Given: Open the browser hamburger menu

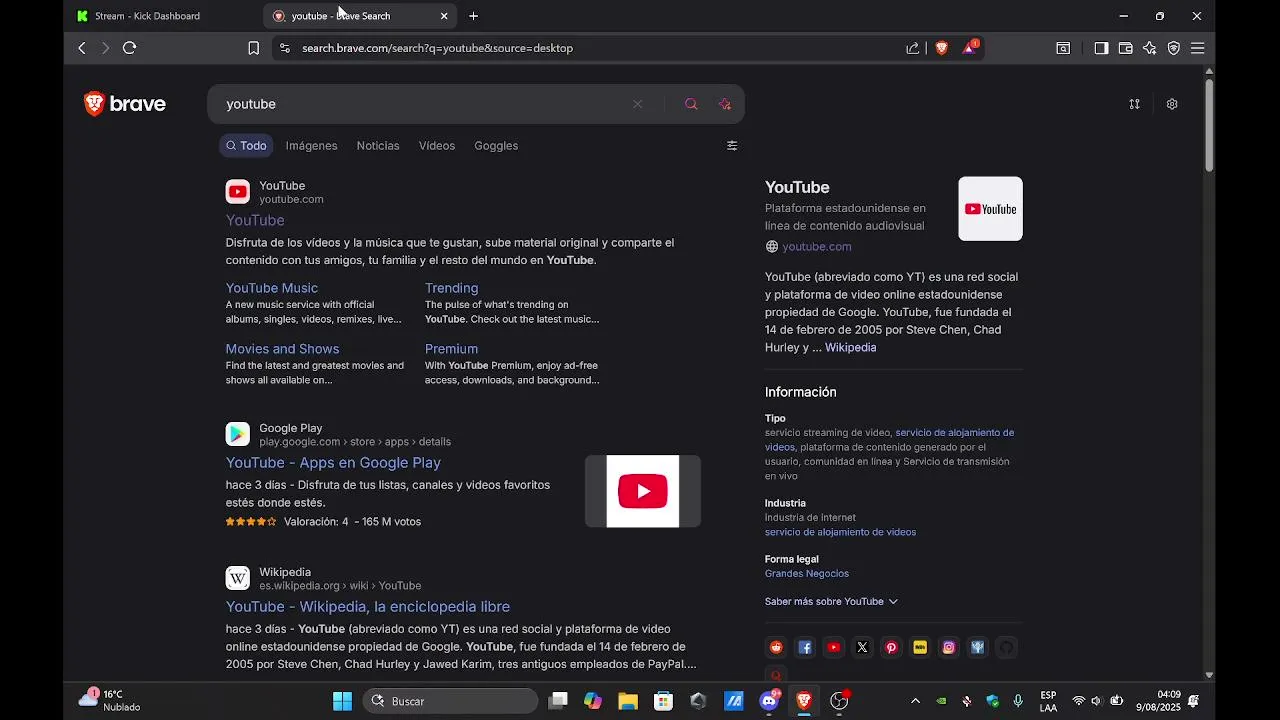Looking at the screenshot, I should pyautogui.click(x=1197, y=48).
